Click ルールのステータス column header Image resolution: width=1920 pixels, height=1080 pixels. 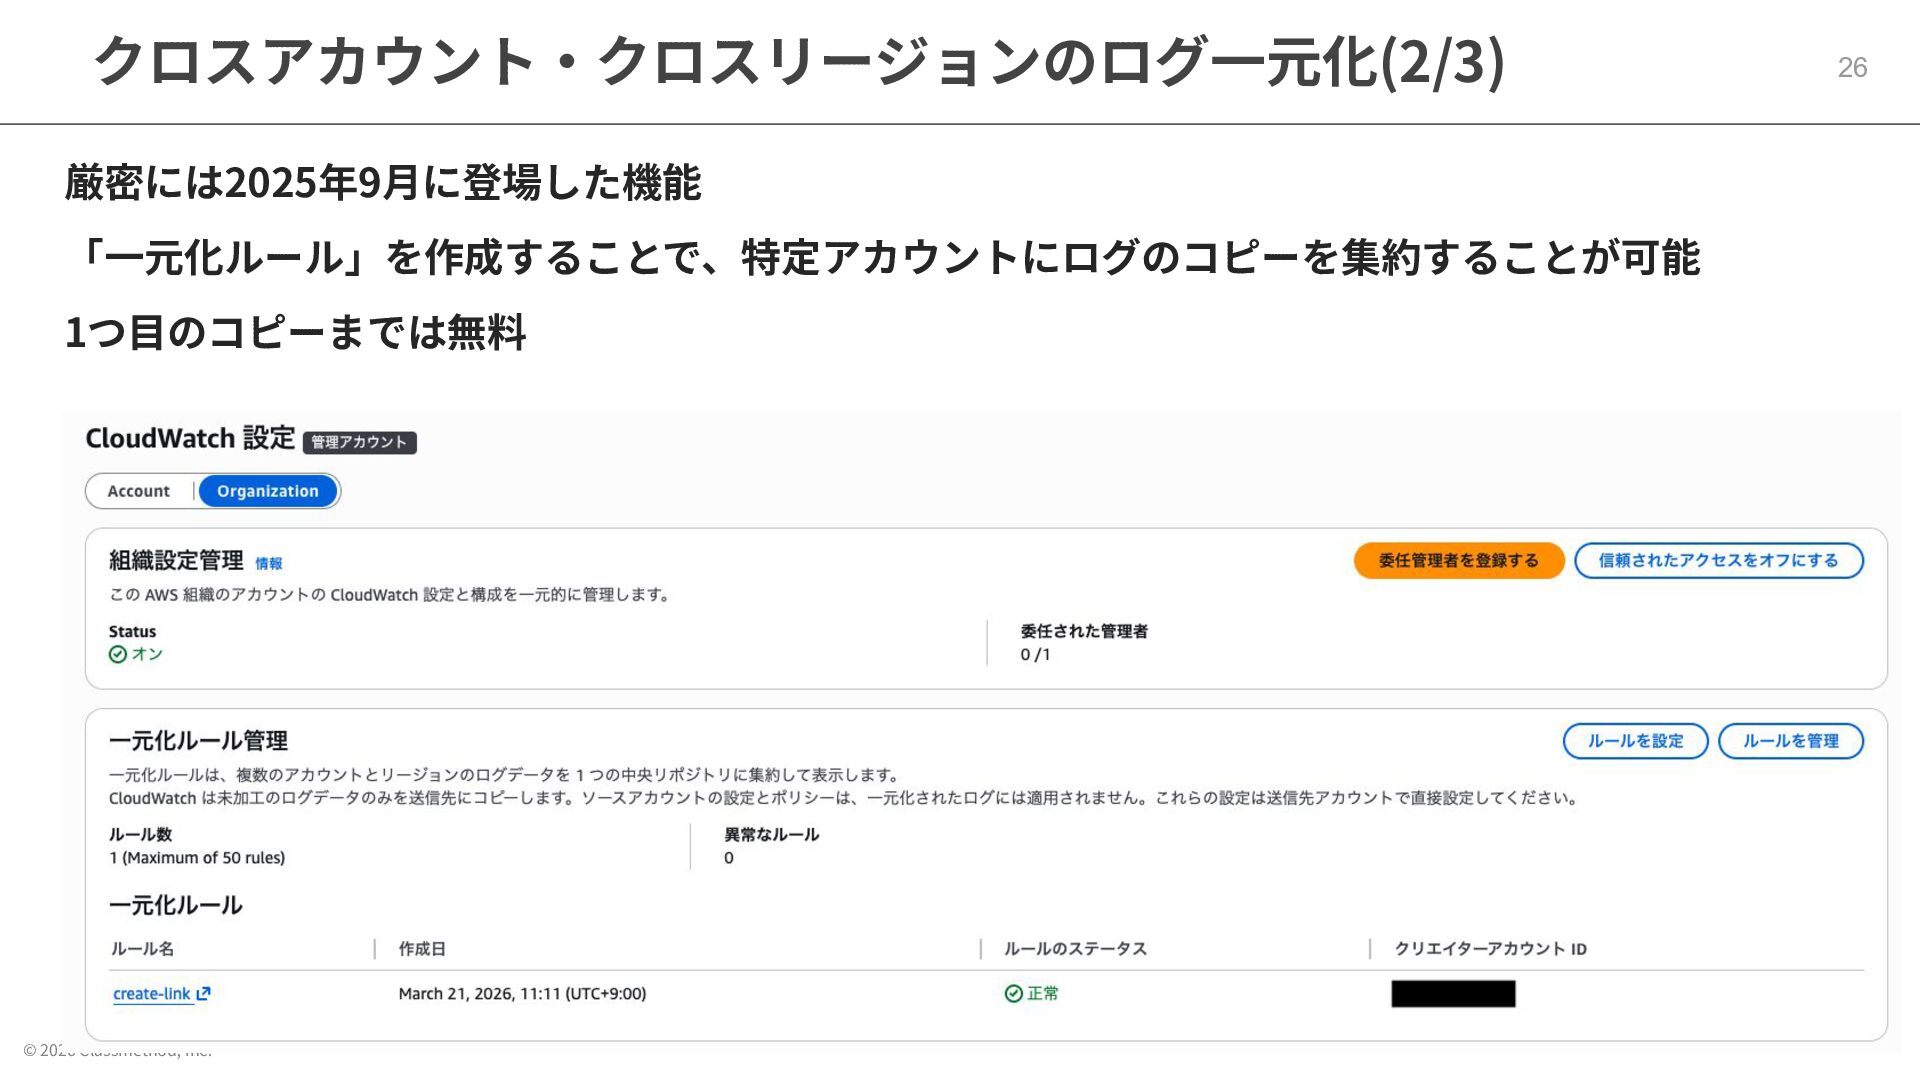coord(1075,949)
